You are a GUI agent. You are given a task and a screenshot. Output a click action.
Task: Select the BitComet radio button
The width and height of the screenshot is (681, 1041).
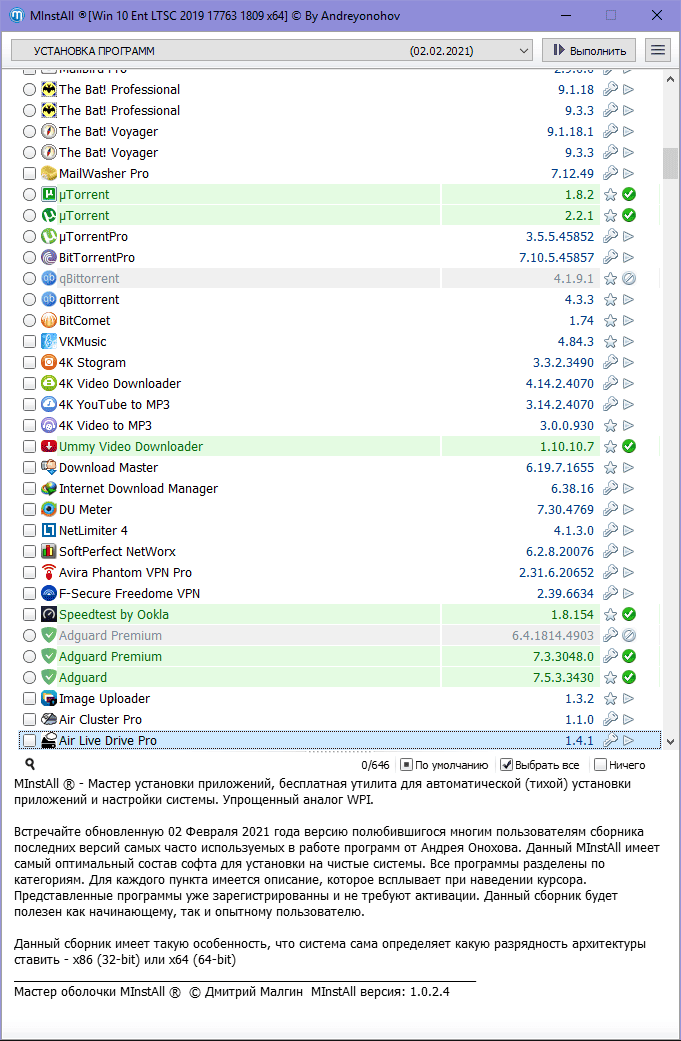29,321
